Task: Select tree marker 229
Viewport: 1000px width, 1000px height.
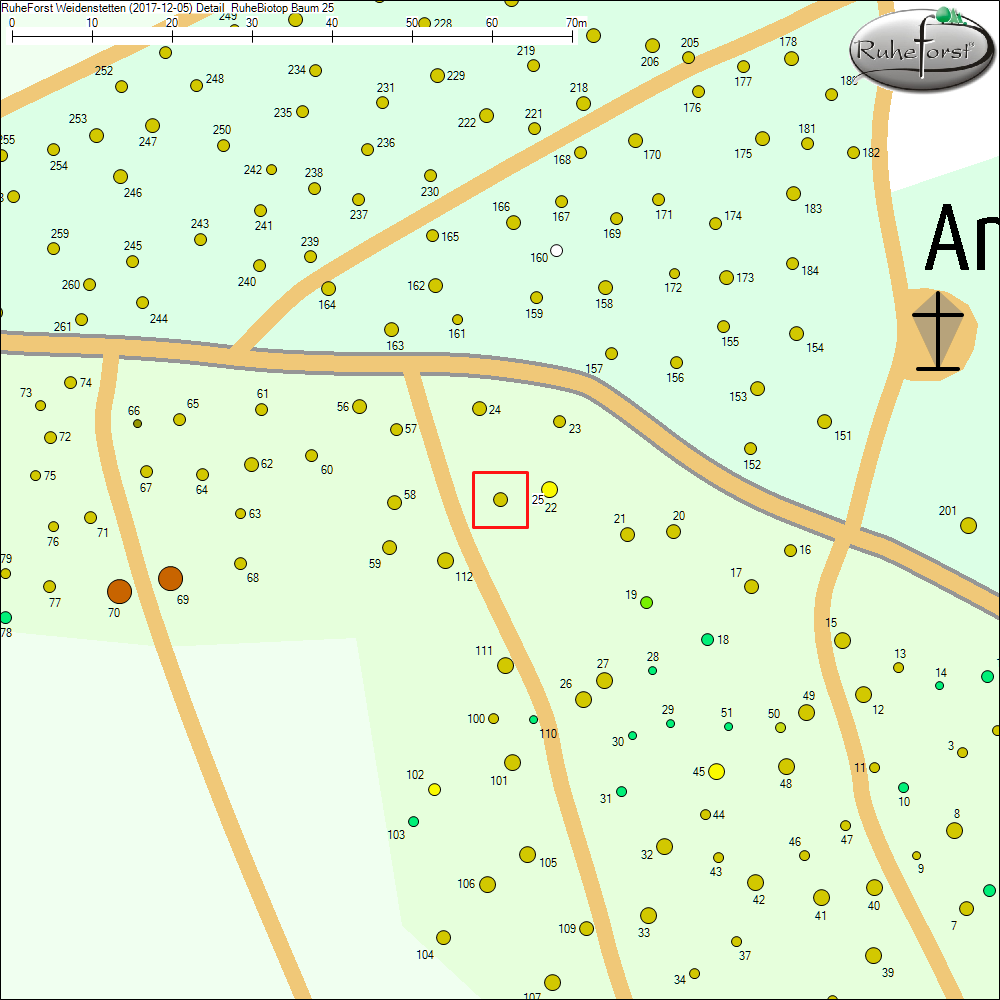Action: point(437,76)
